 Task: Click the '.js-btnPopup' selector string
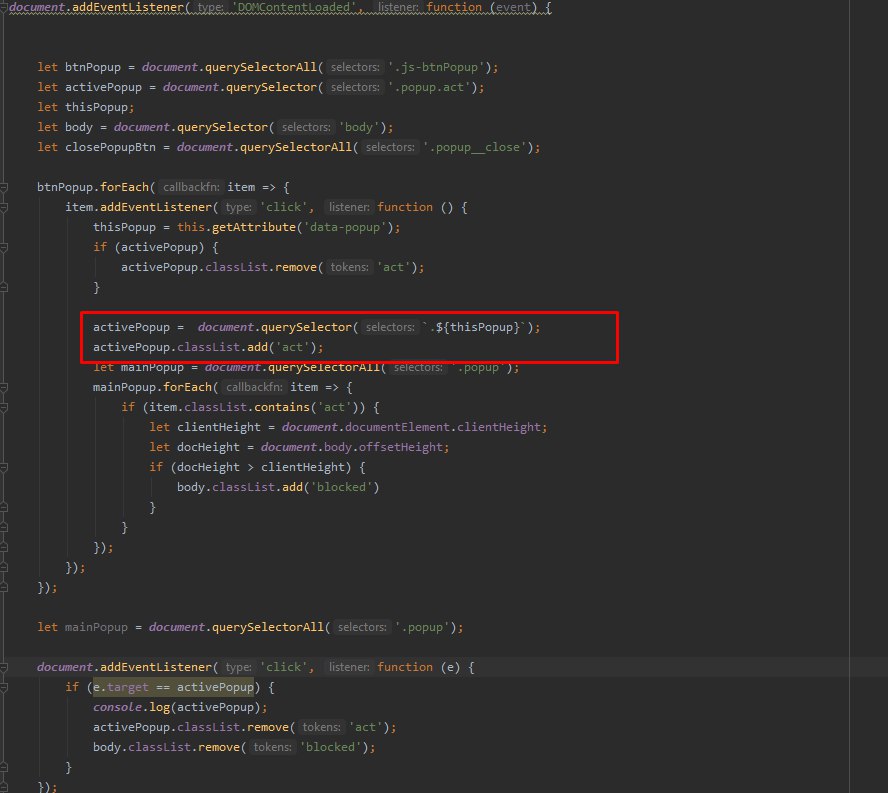click(x=436, y=67)
